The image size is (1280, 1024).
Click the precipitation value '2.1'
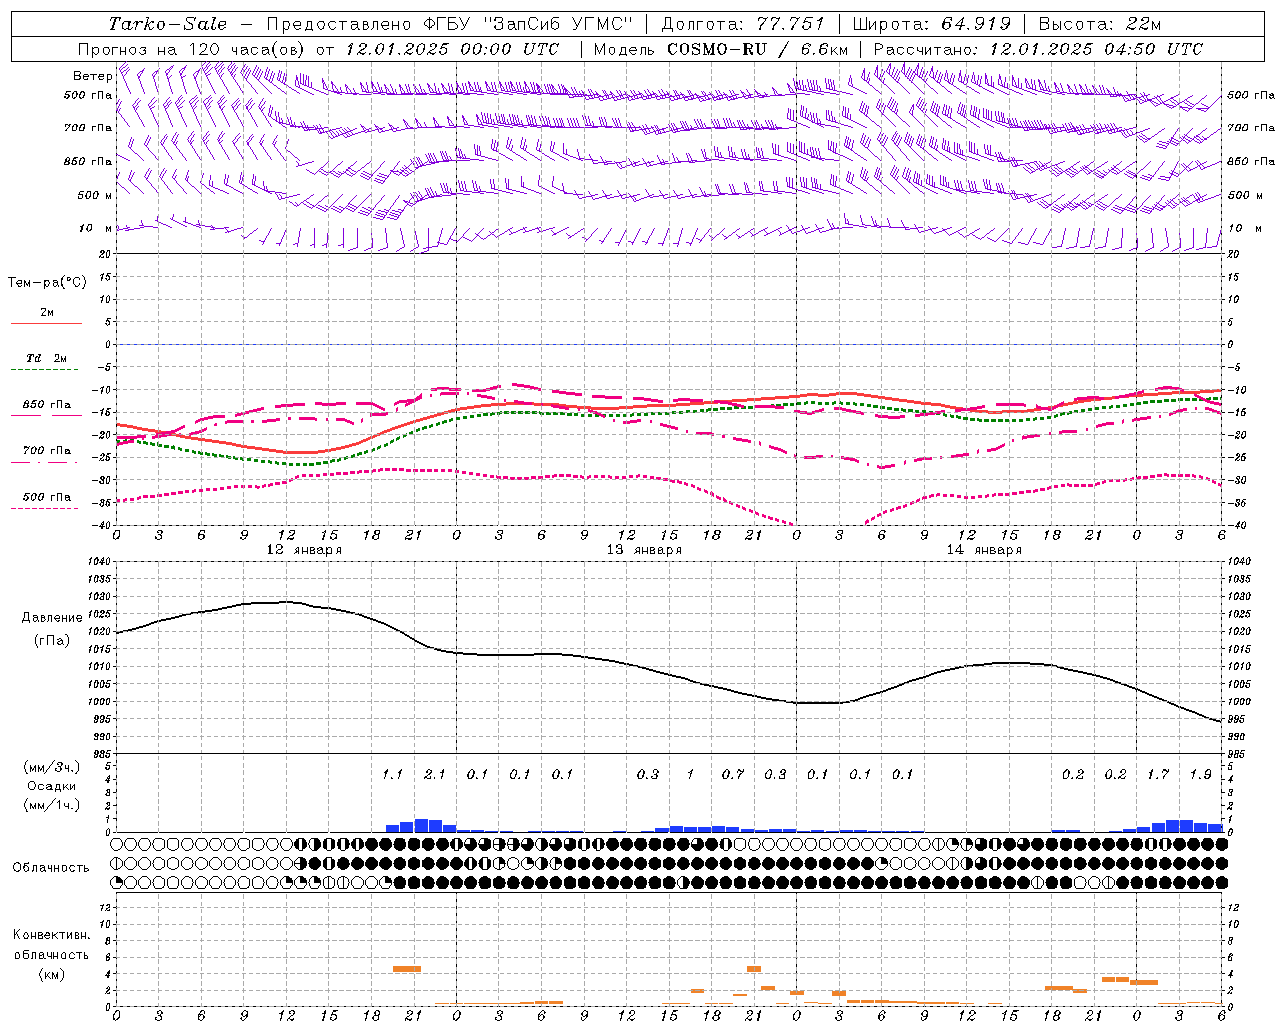click(x=435, y=774)
